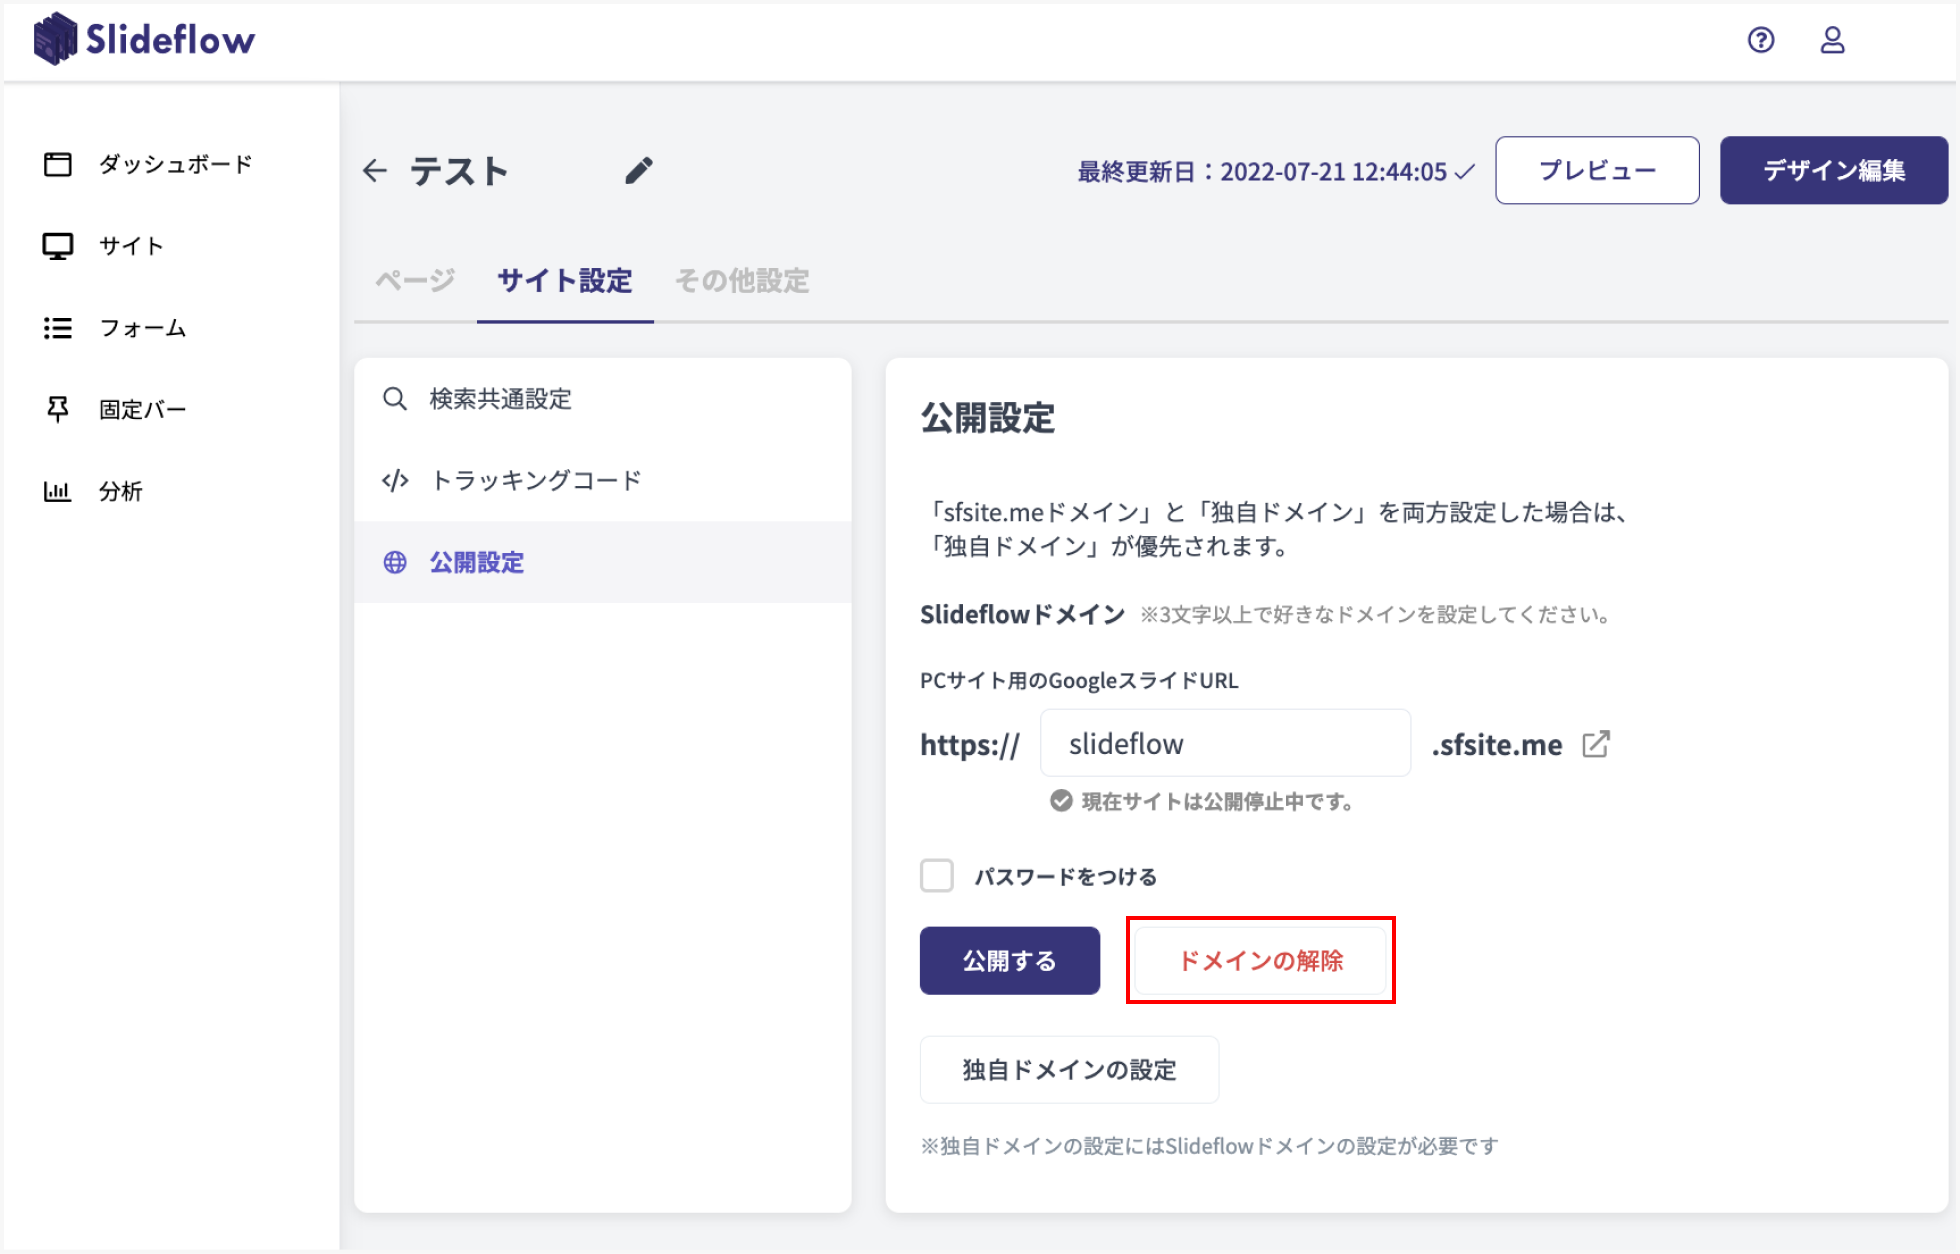Image resolution: width=1960 pixels, height=1254 pixels.
Task: Click the .sfsite.me domain suffix text
Action: click(1496, 744)
